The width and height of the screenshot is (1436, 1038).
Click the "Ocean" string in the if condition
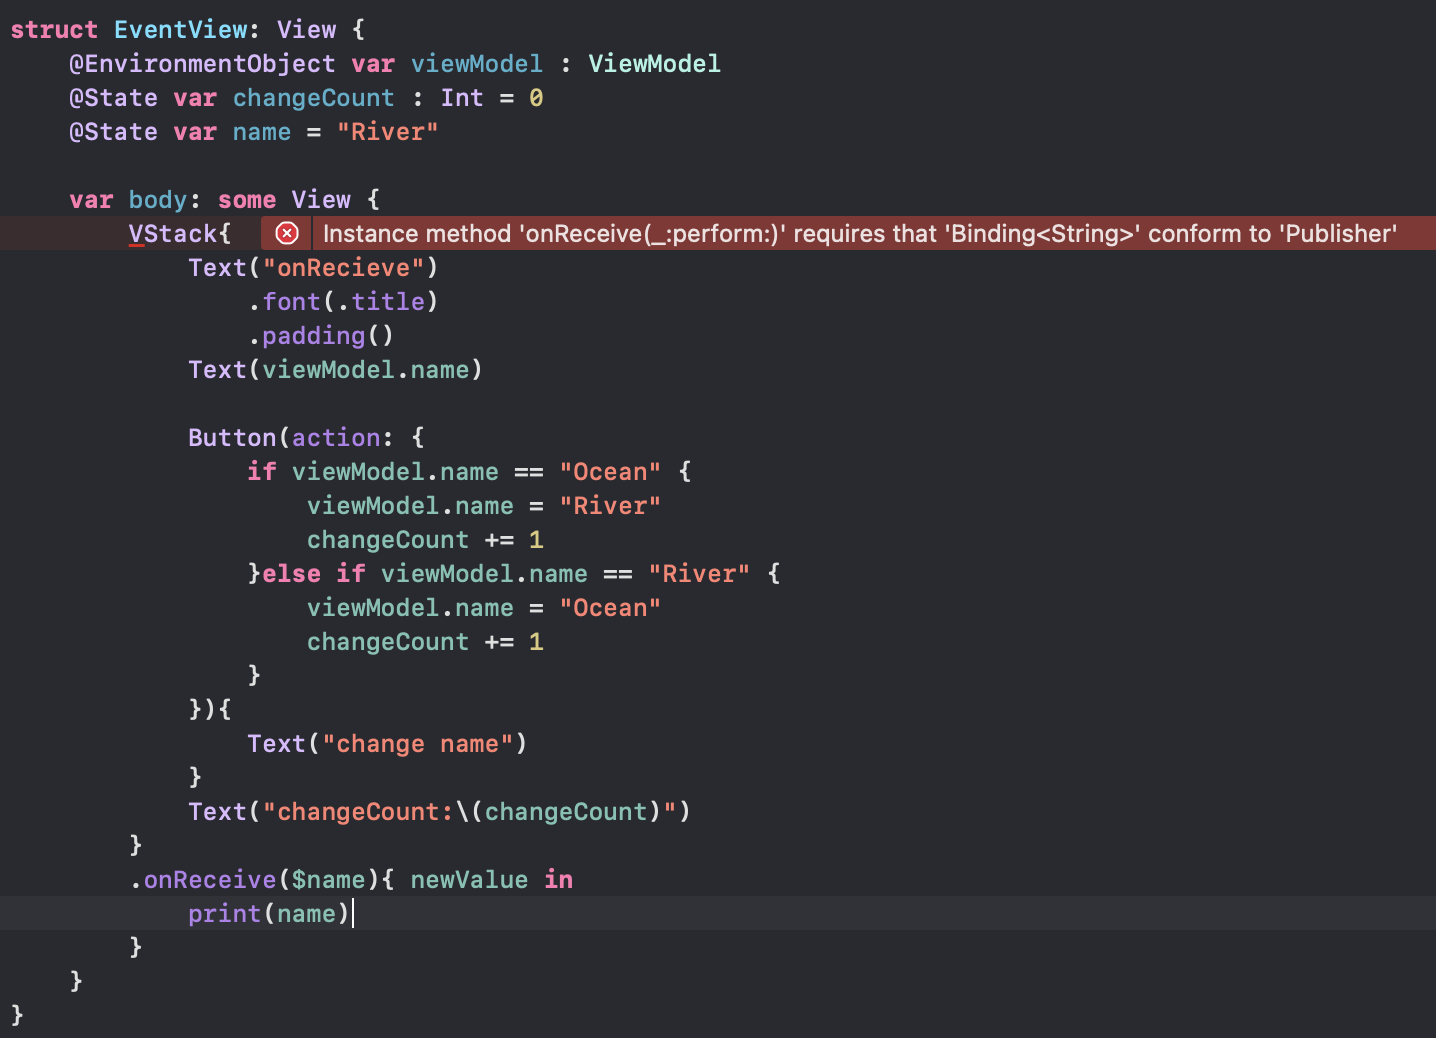[x=610, y=472]
